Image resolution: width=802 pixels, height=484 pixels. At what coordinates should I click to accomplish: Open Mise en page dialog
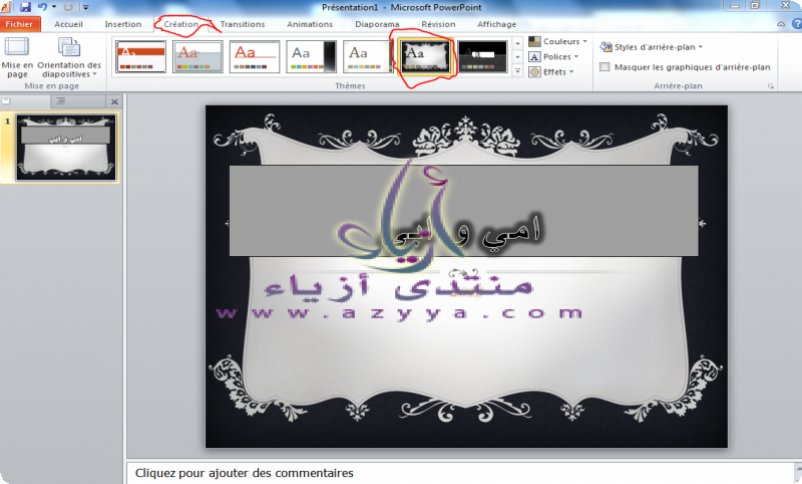coord(17,57)
